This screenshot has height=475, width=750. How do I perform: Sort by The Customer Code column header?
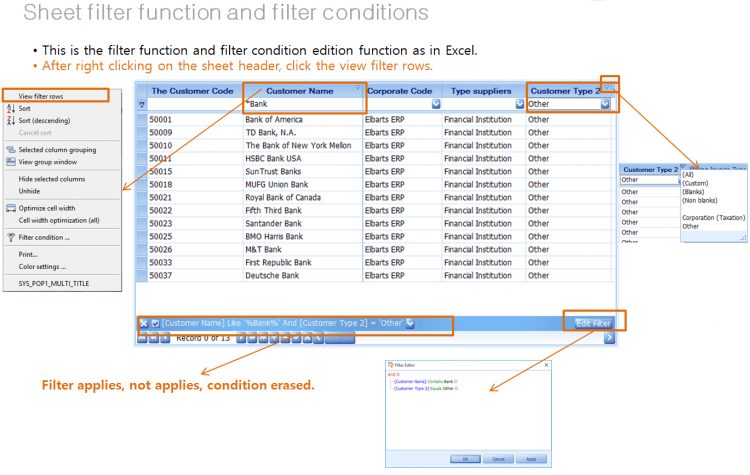(x=192, y=91)
